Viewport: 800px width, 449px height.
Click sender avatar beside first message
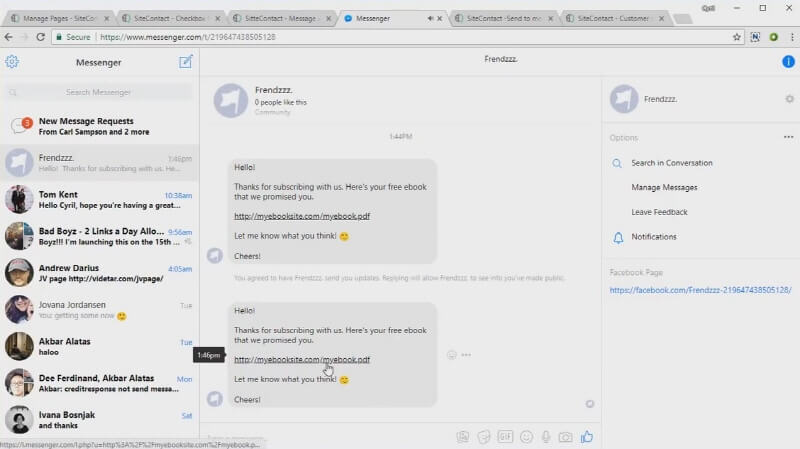click(x=215, y=255)
